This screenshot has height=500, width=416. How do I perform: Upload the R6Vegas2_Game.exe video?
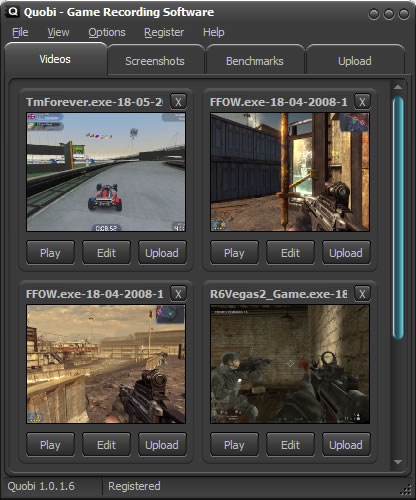(x=346, y=445)
